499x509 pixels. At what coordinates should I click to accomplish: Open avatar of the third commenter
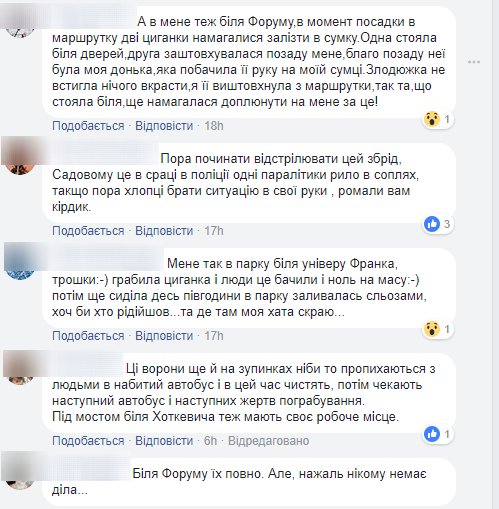(20, 265)
